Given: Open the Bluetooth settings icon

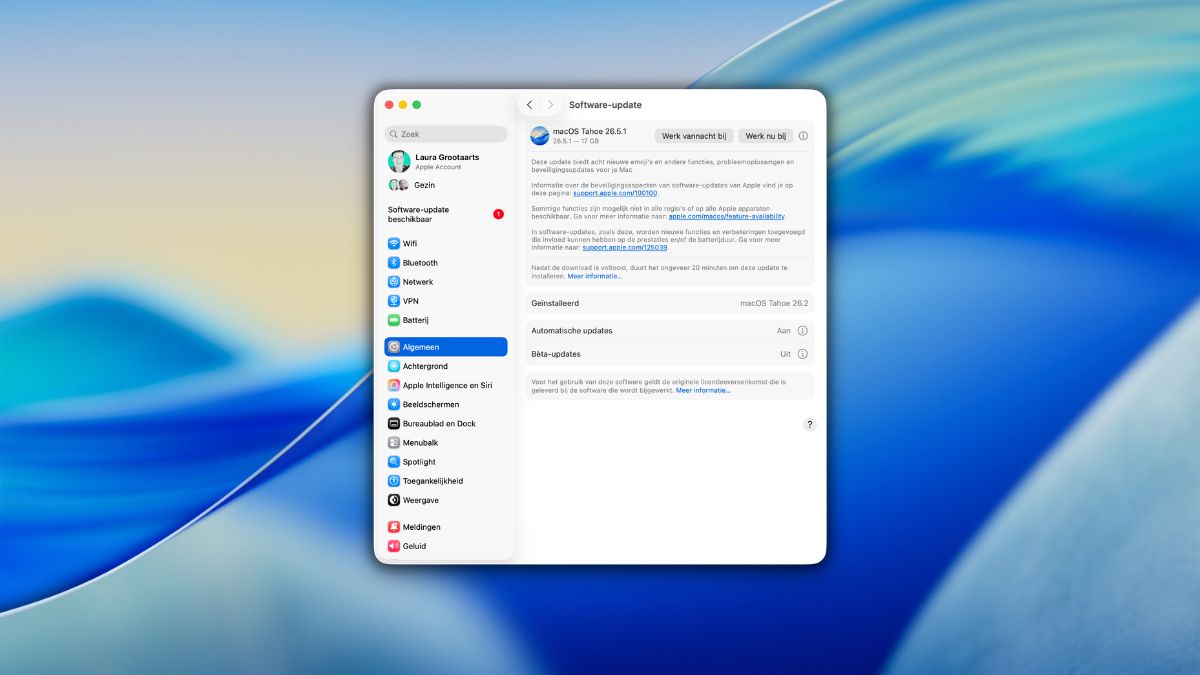Looking at the screenshot, I should pyautogui.click(x=394, y=263).
